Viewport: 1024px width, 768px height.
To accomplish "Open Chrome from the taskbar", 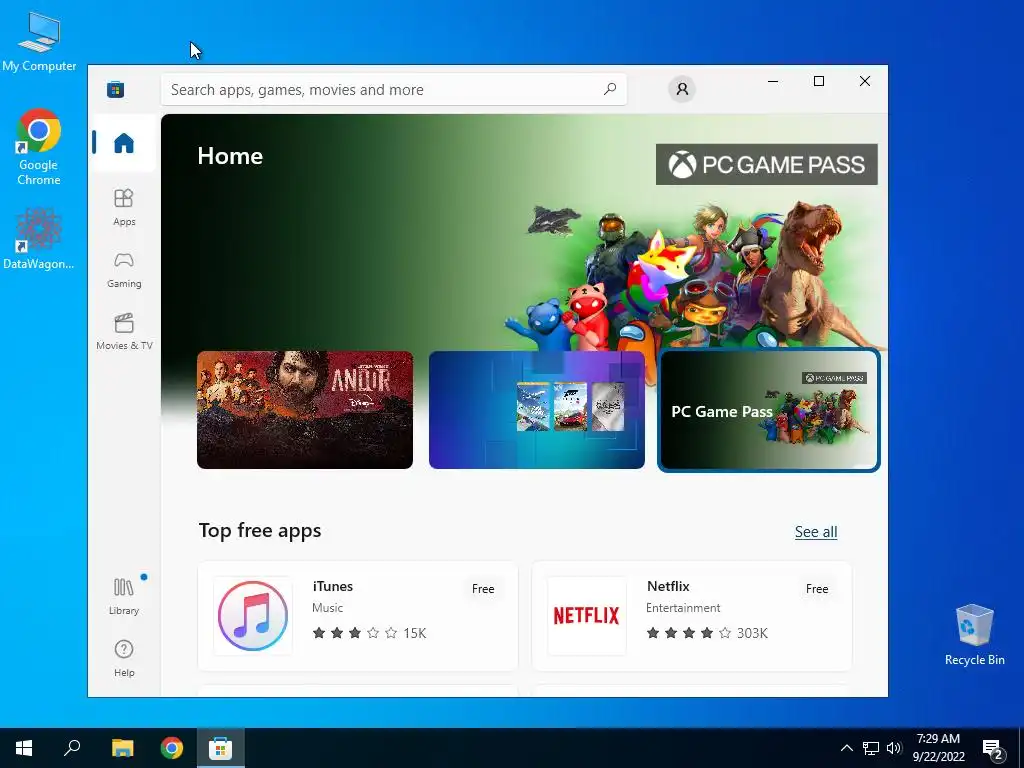I will (172, 748).
